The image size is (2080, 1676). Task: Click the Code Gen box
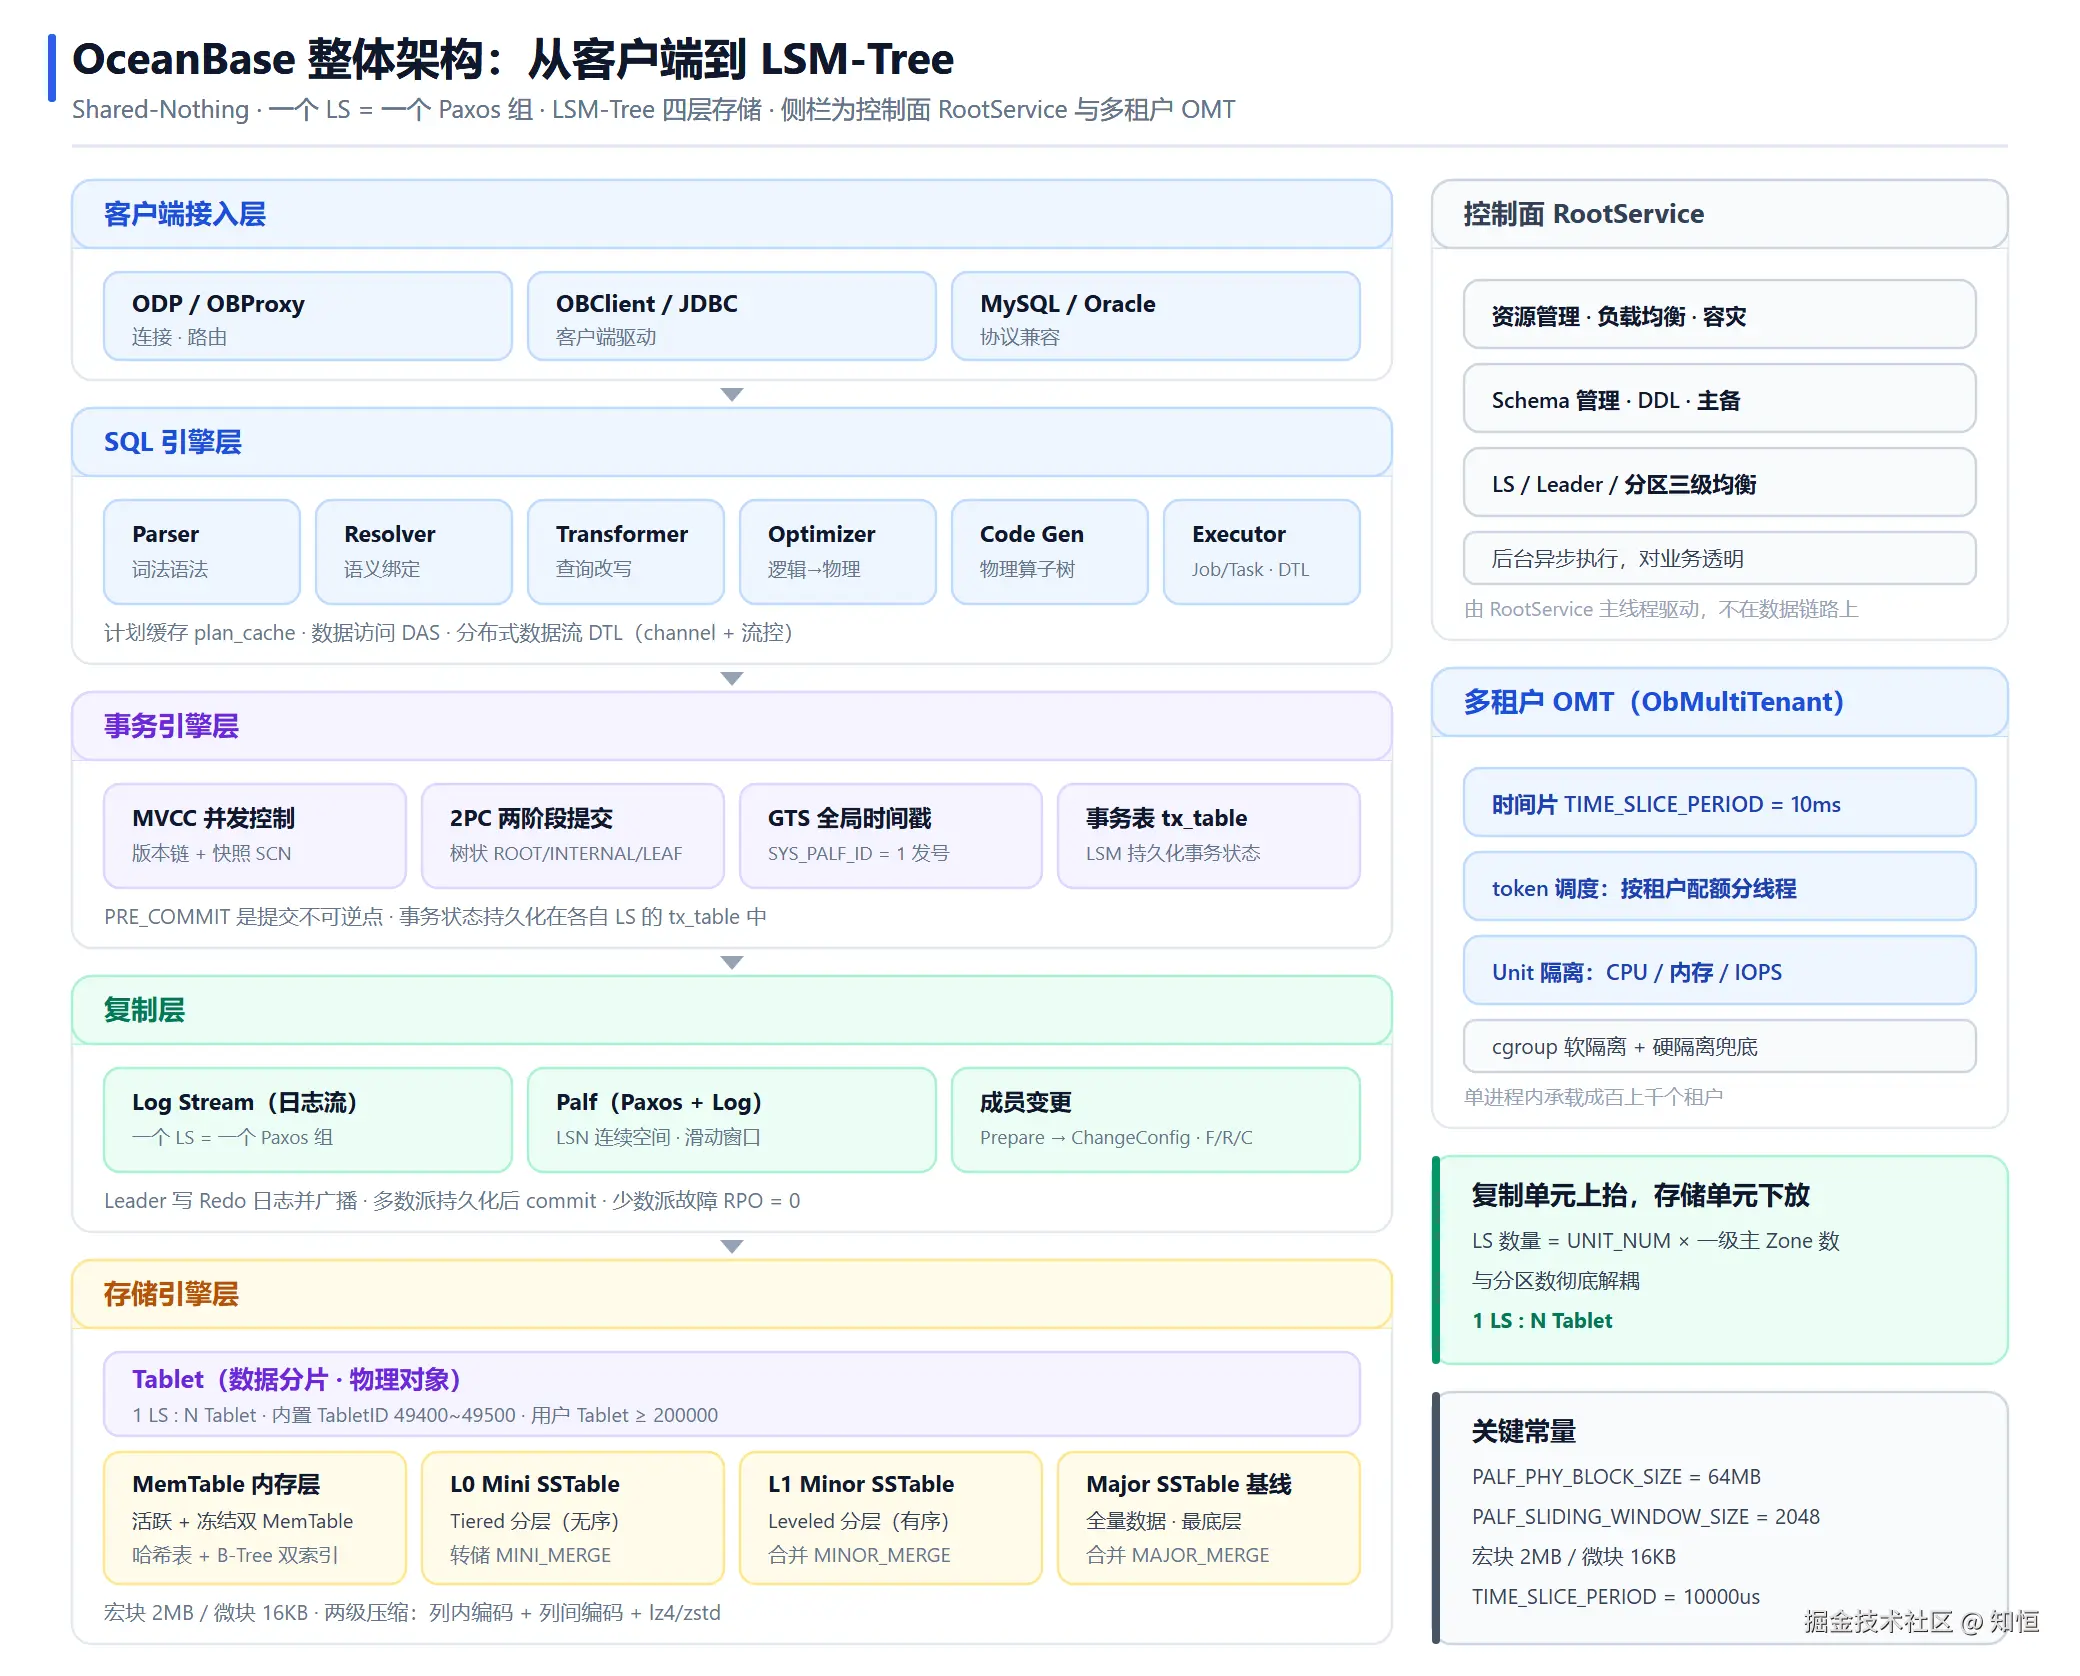coord(1050,552)
